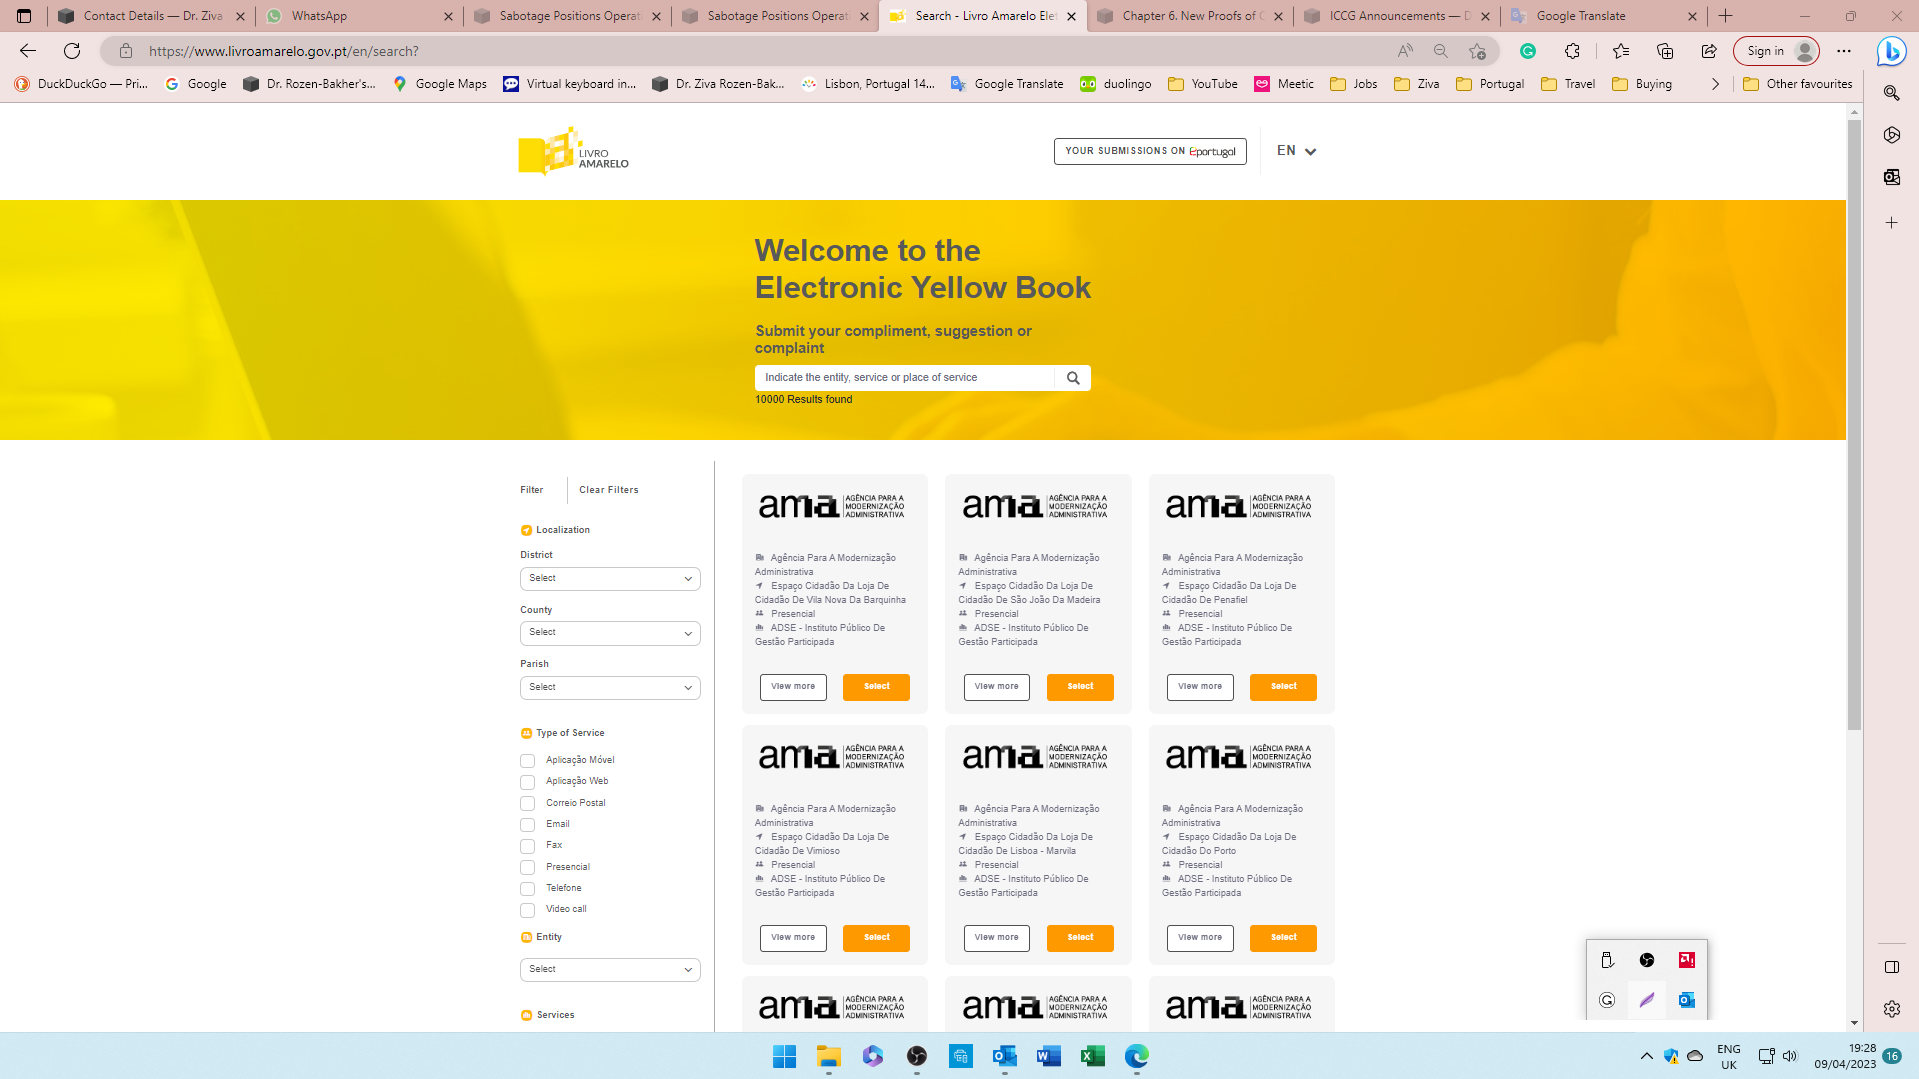Click Sign in profile button
The image size is (1919, 1079).
(1776, 51)
